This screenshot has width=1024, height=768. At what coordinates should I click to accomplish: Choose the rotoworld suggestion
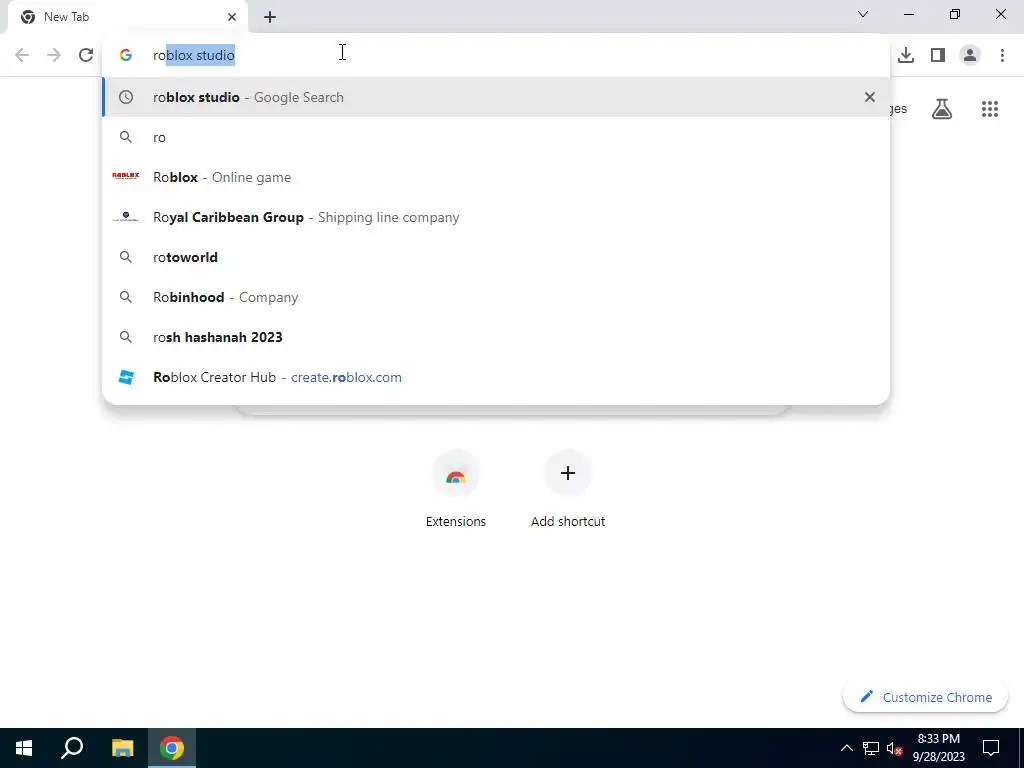(x=496, y=257)
